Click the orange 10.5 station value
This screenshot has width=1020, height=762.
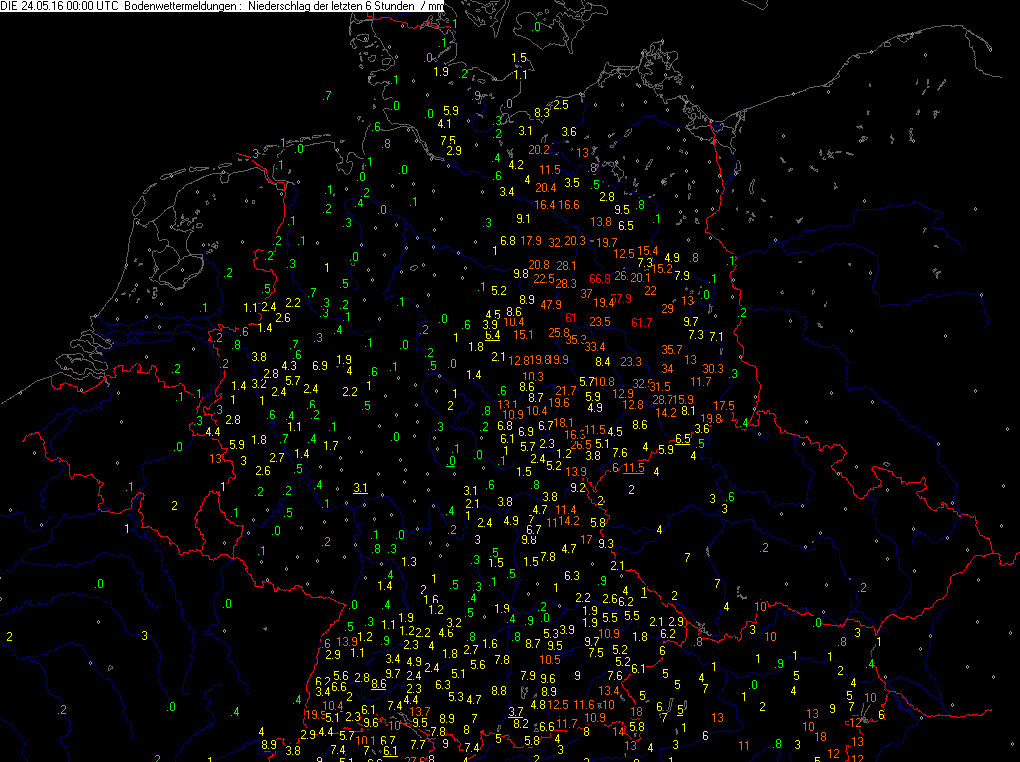(549, 660)
